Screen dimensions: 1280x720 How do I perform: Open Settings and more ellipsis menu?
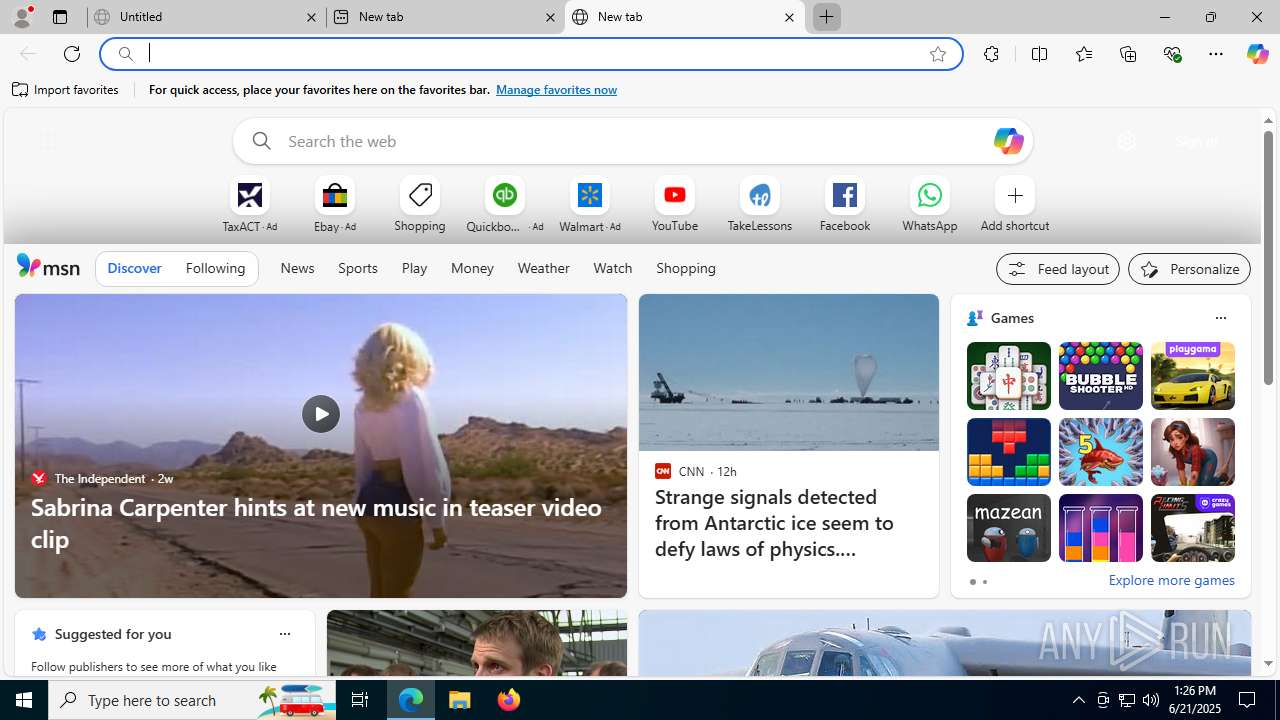pyautogui.click(x=1216, y=54)
